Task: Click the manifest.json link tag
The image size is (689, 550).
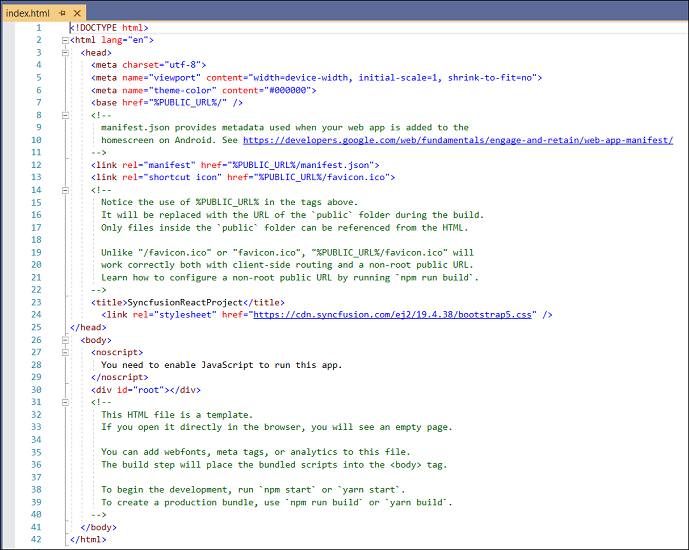Action: coord(235,165)
